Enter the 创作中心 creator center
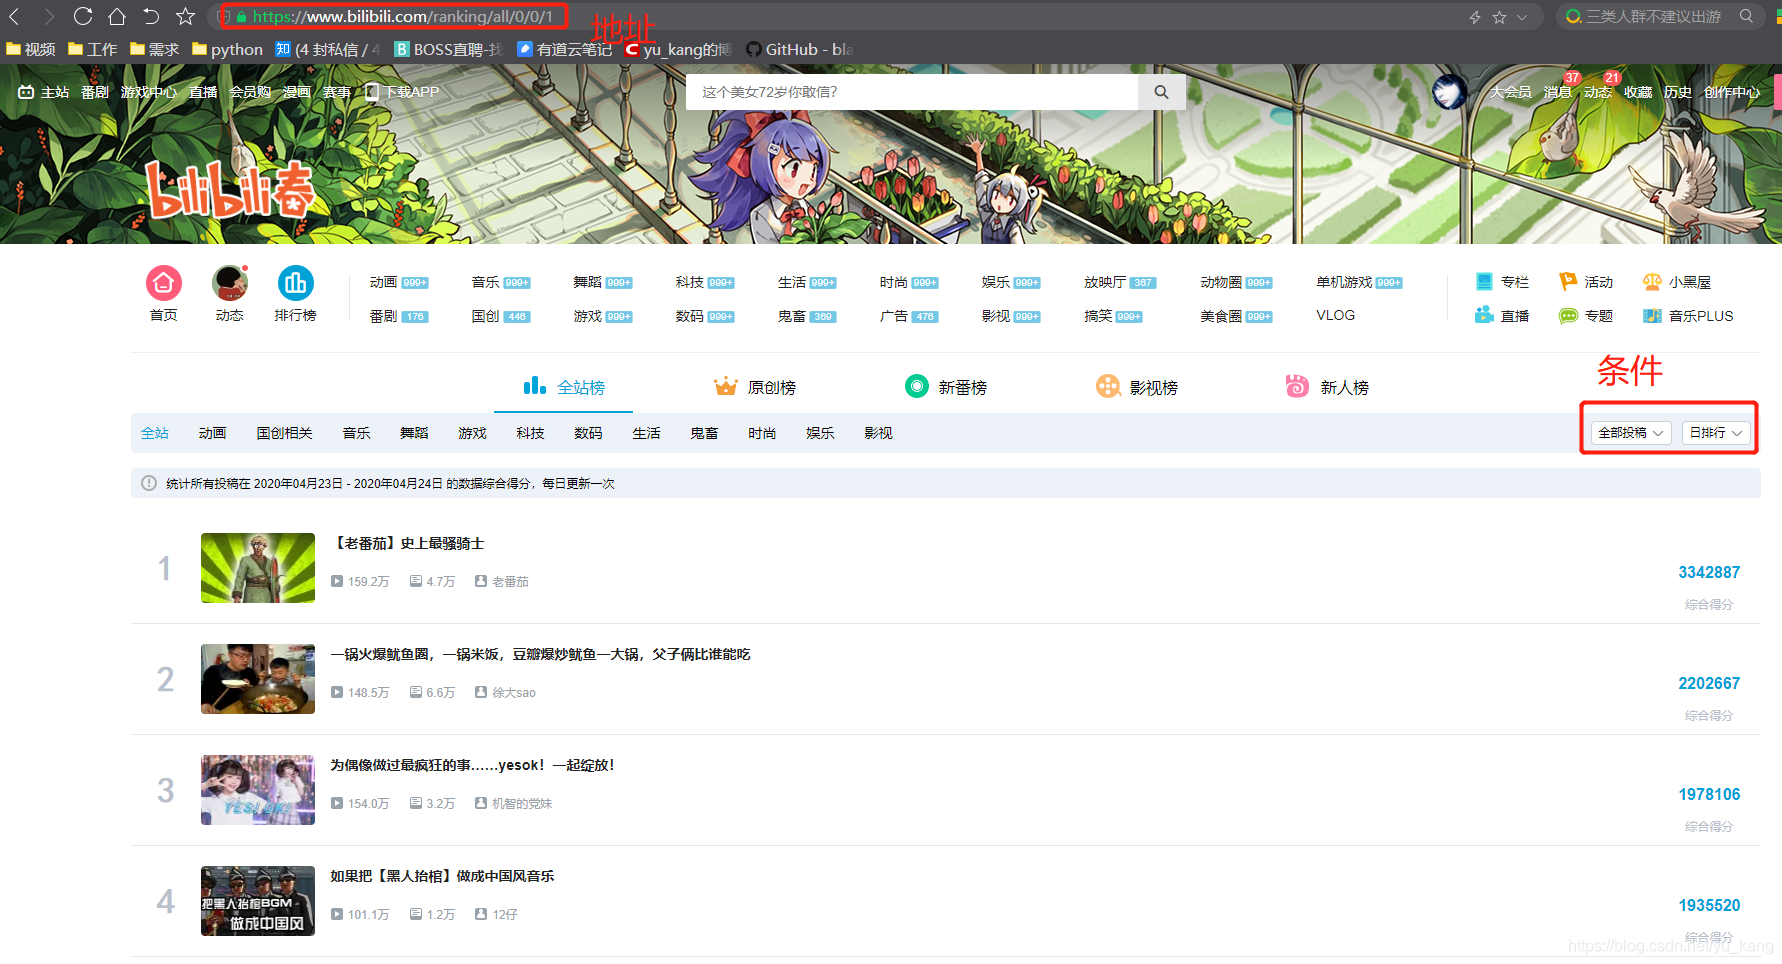 [x=1732, y=91]
